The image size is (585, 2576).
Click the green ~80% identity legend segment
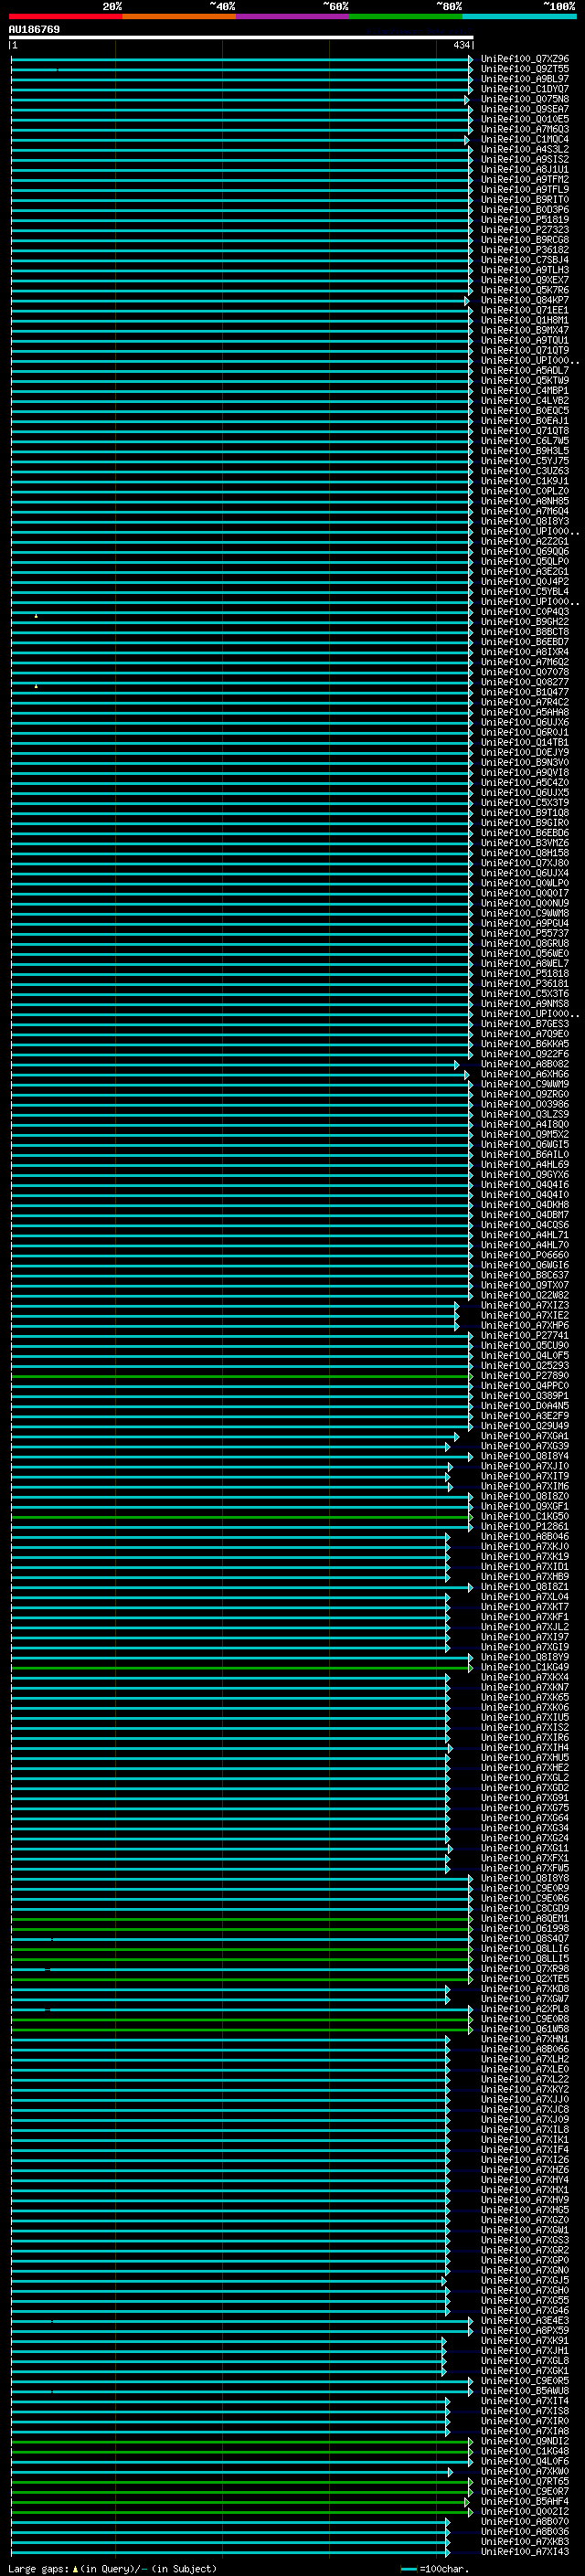click(x=406, y=16)
